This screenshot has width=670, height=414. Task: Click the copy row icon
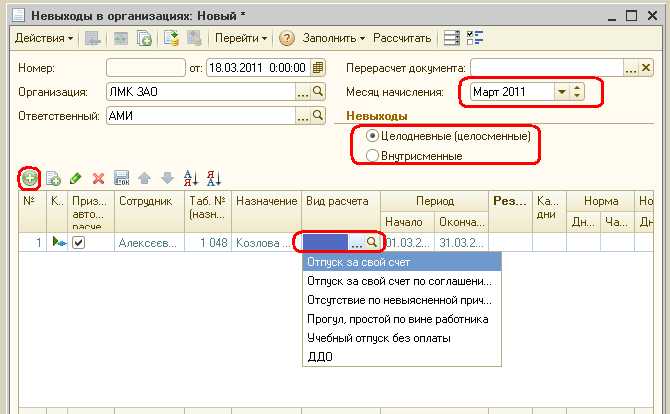53,178
